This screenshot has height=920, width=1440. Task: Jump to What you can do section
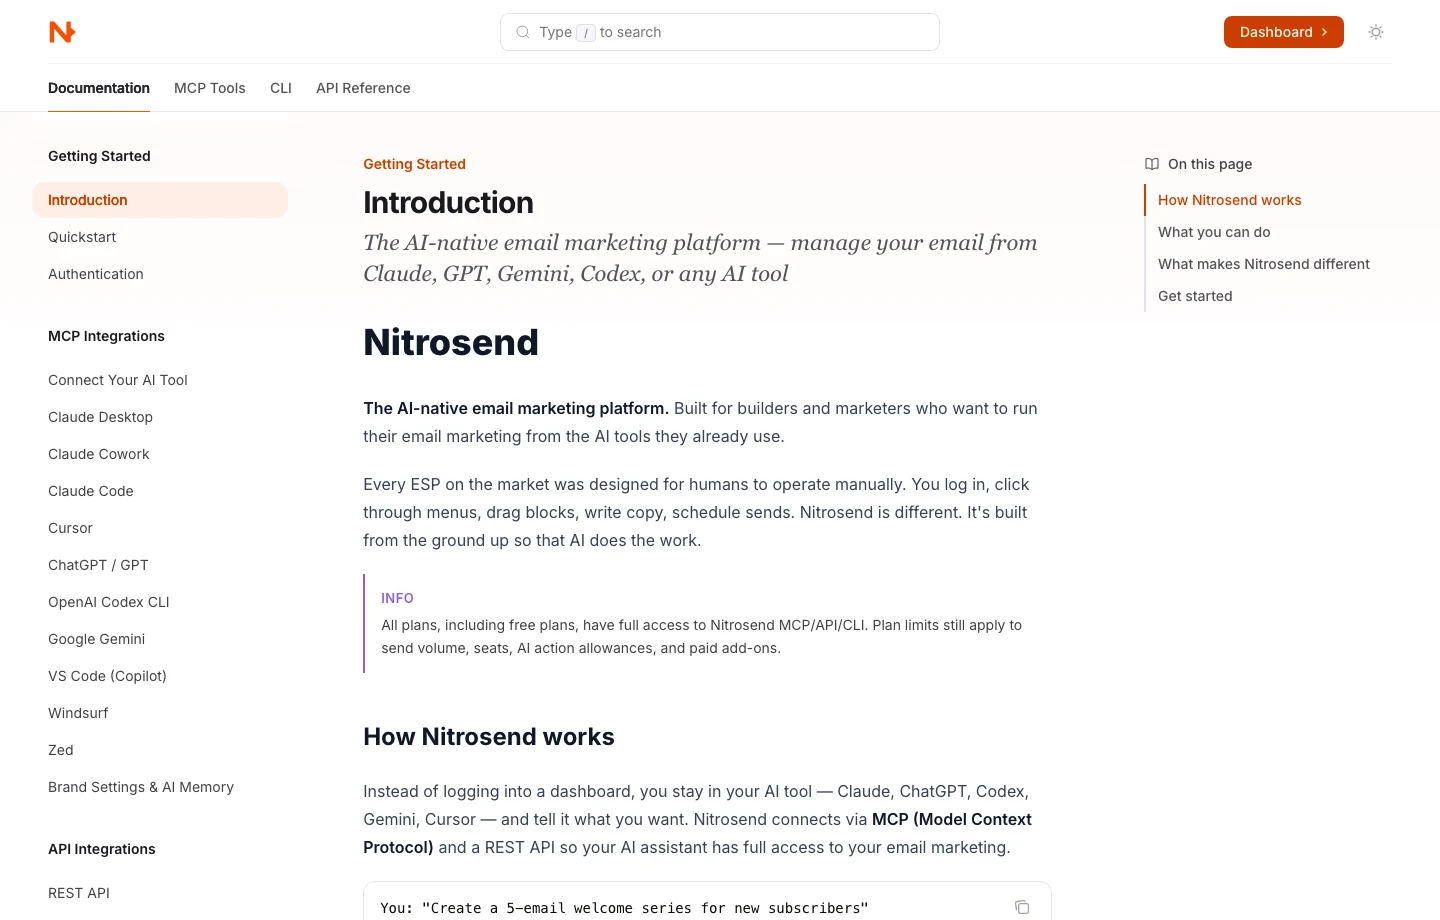[1214, 232]
